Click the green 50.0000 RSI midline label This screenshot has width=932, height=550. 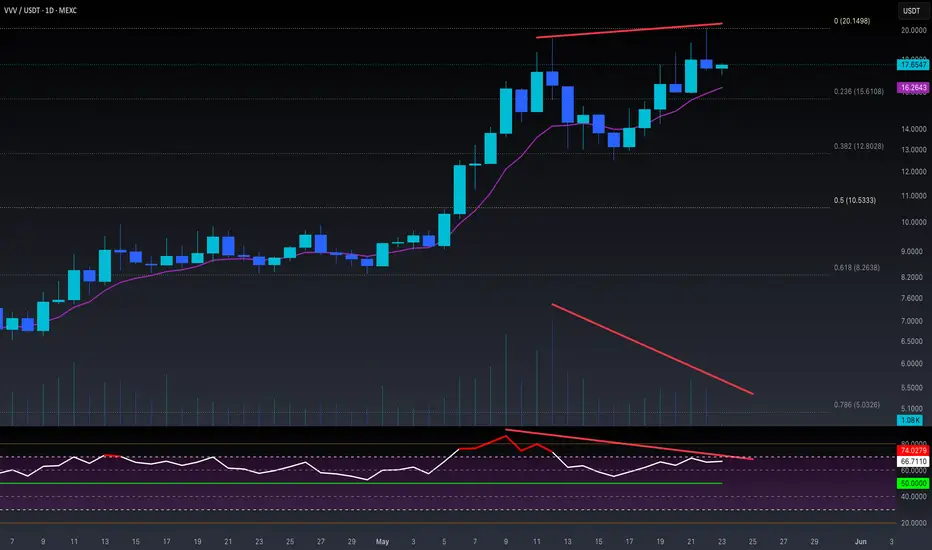[913, 483]
